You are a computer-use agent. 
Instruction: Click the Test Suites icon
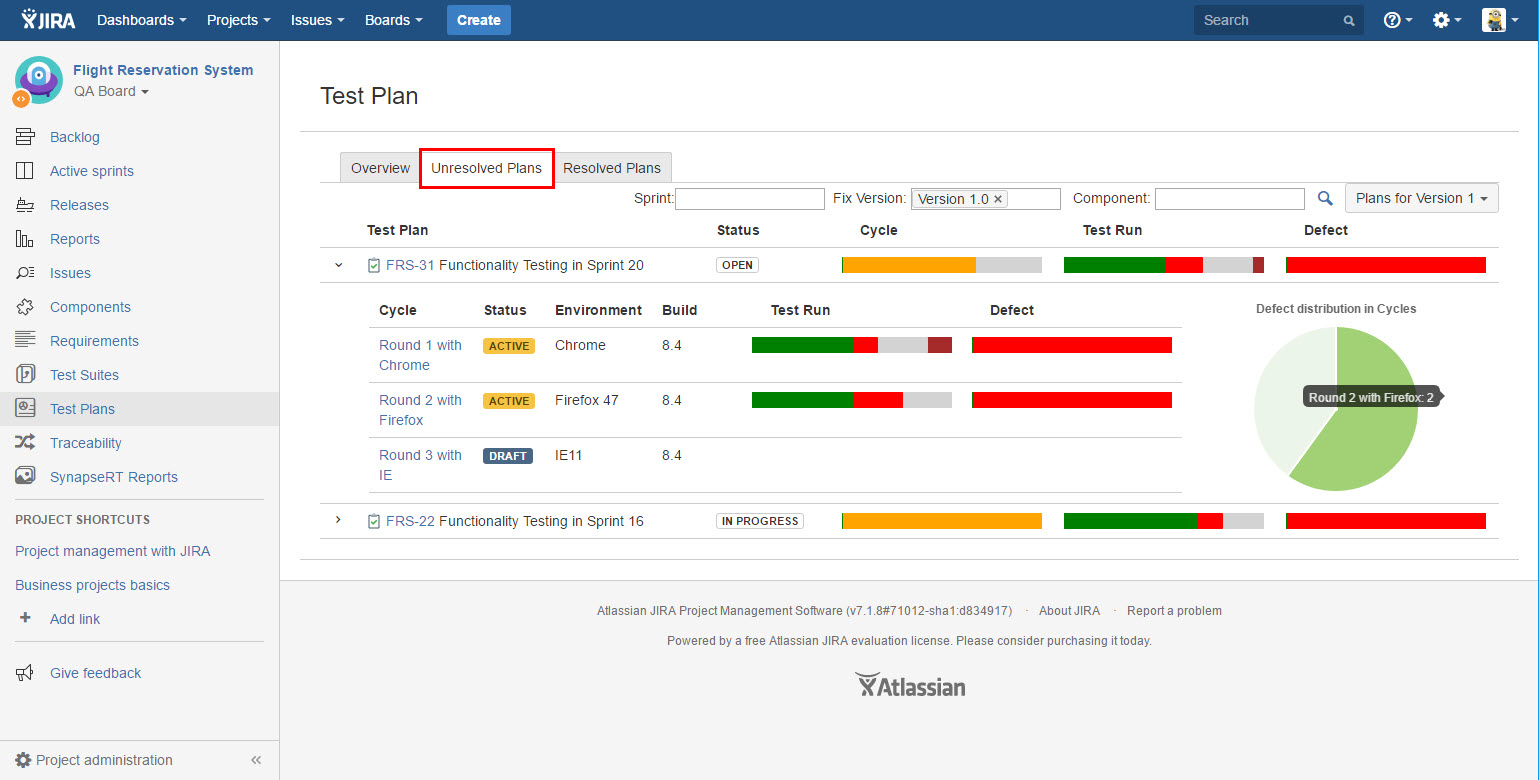coord(25,375)
